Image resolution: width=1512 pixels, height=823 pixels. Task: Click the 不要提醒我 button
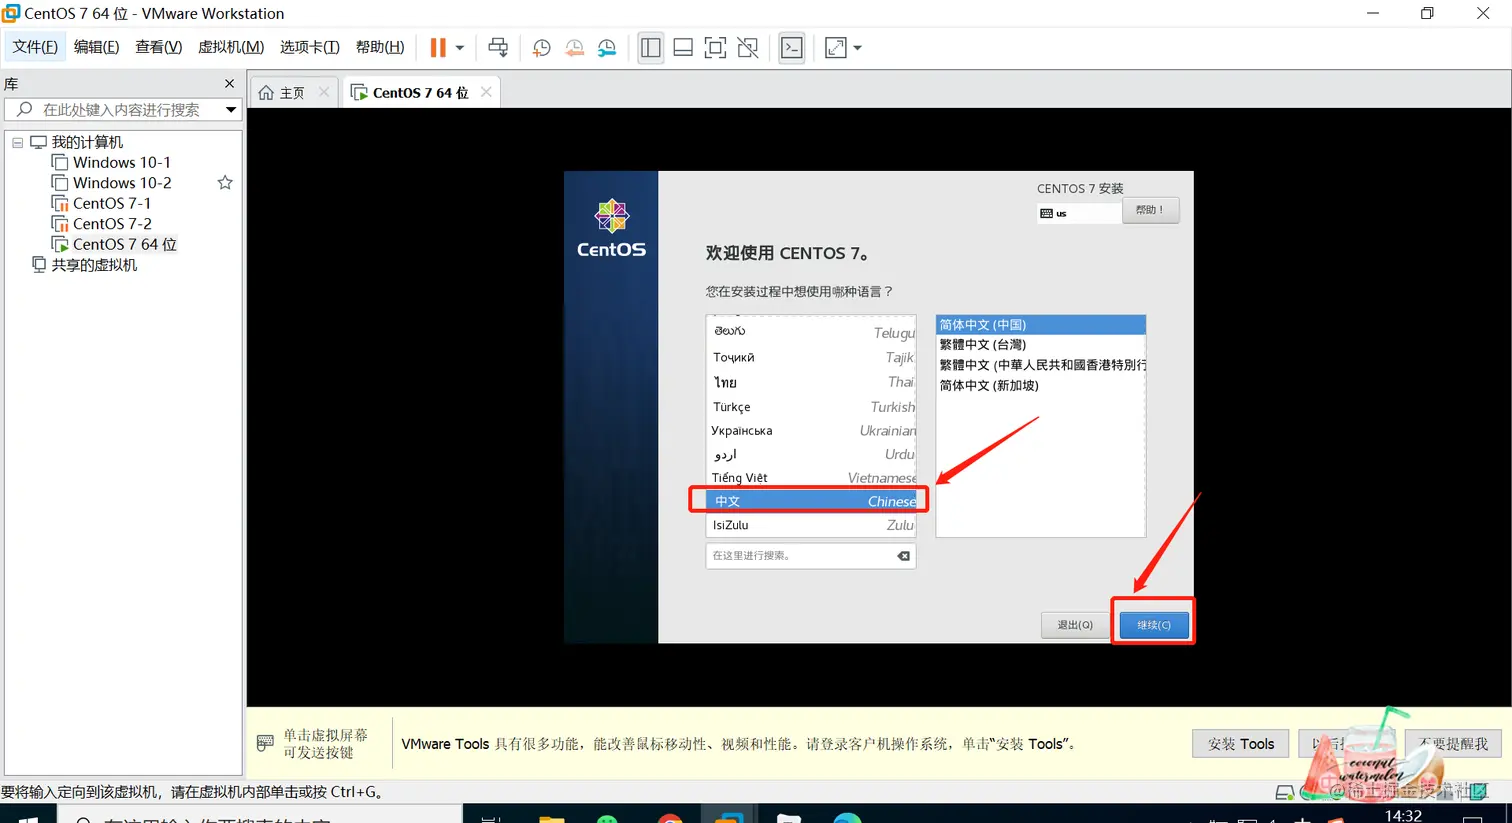point(1454,744)
